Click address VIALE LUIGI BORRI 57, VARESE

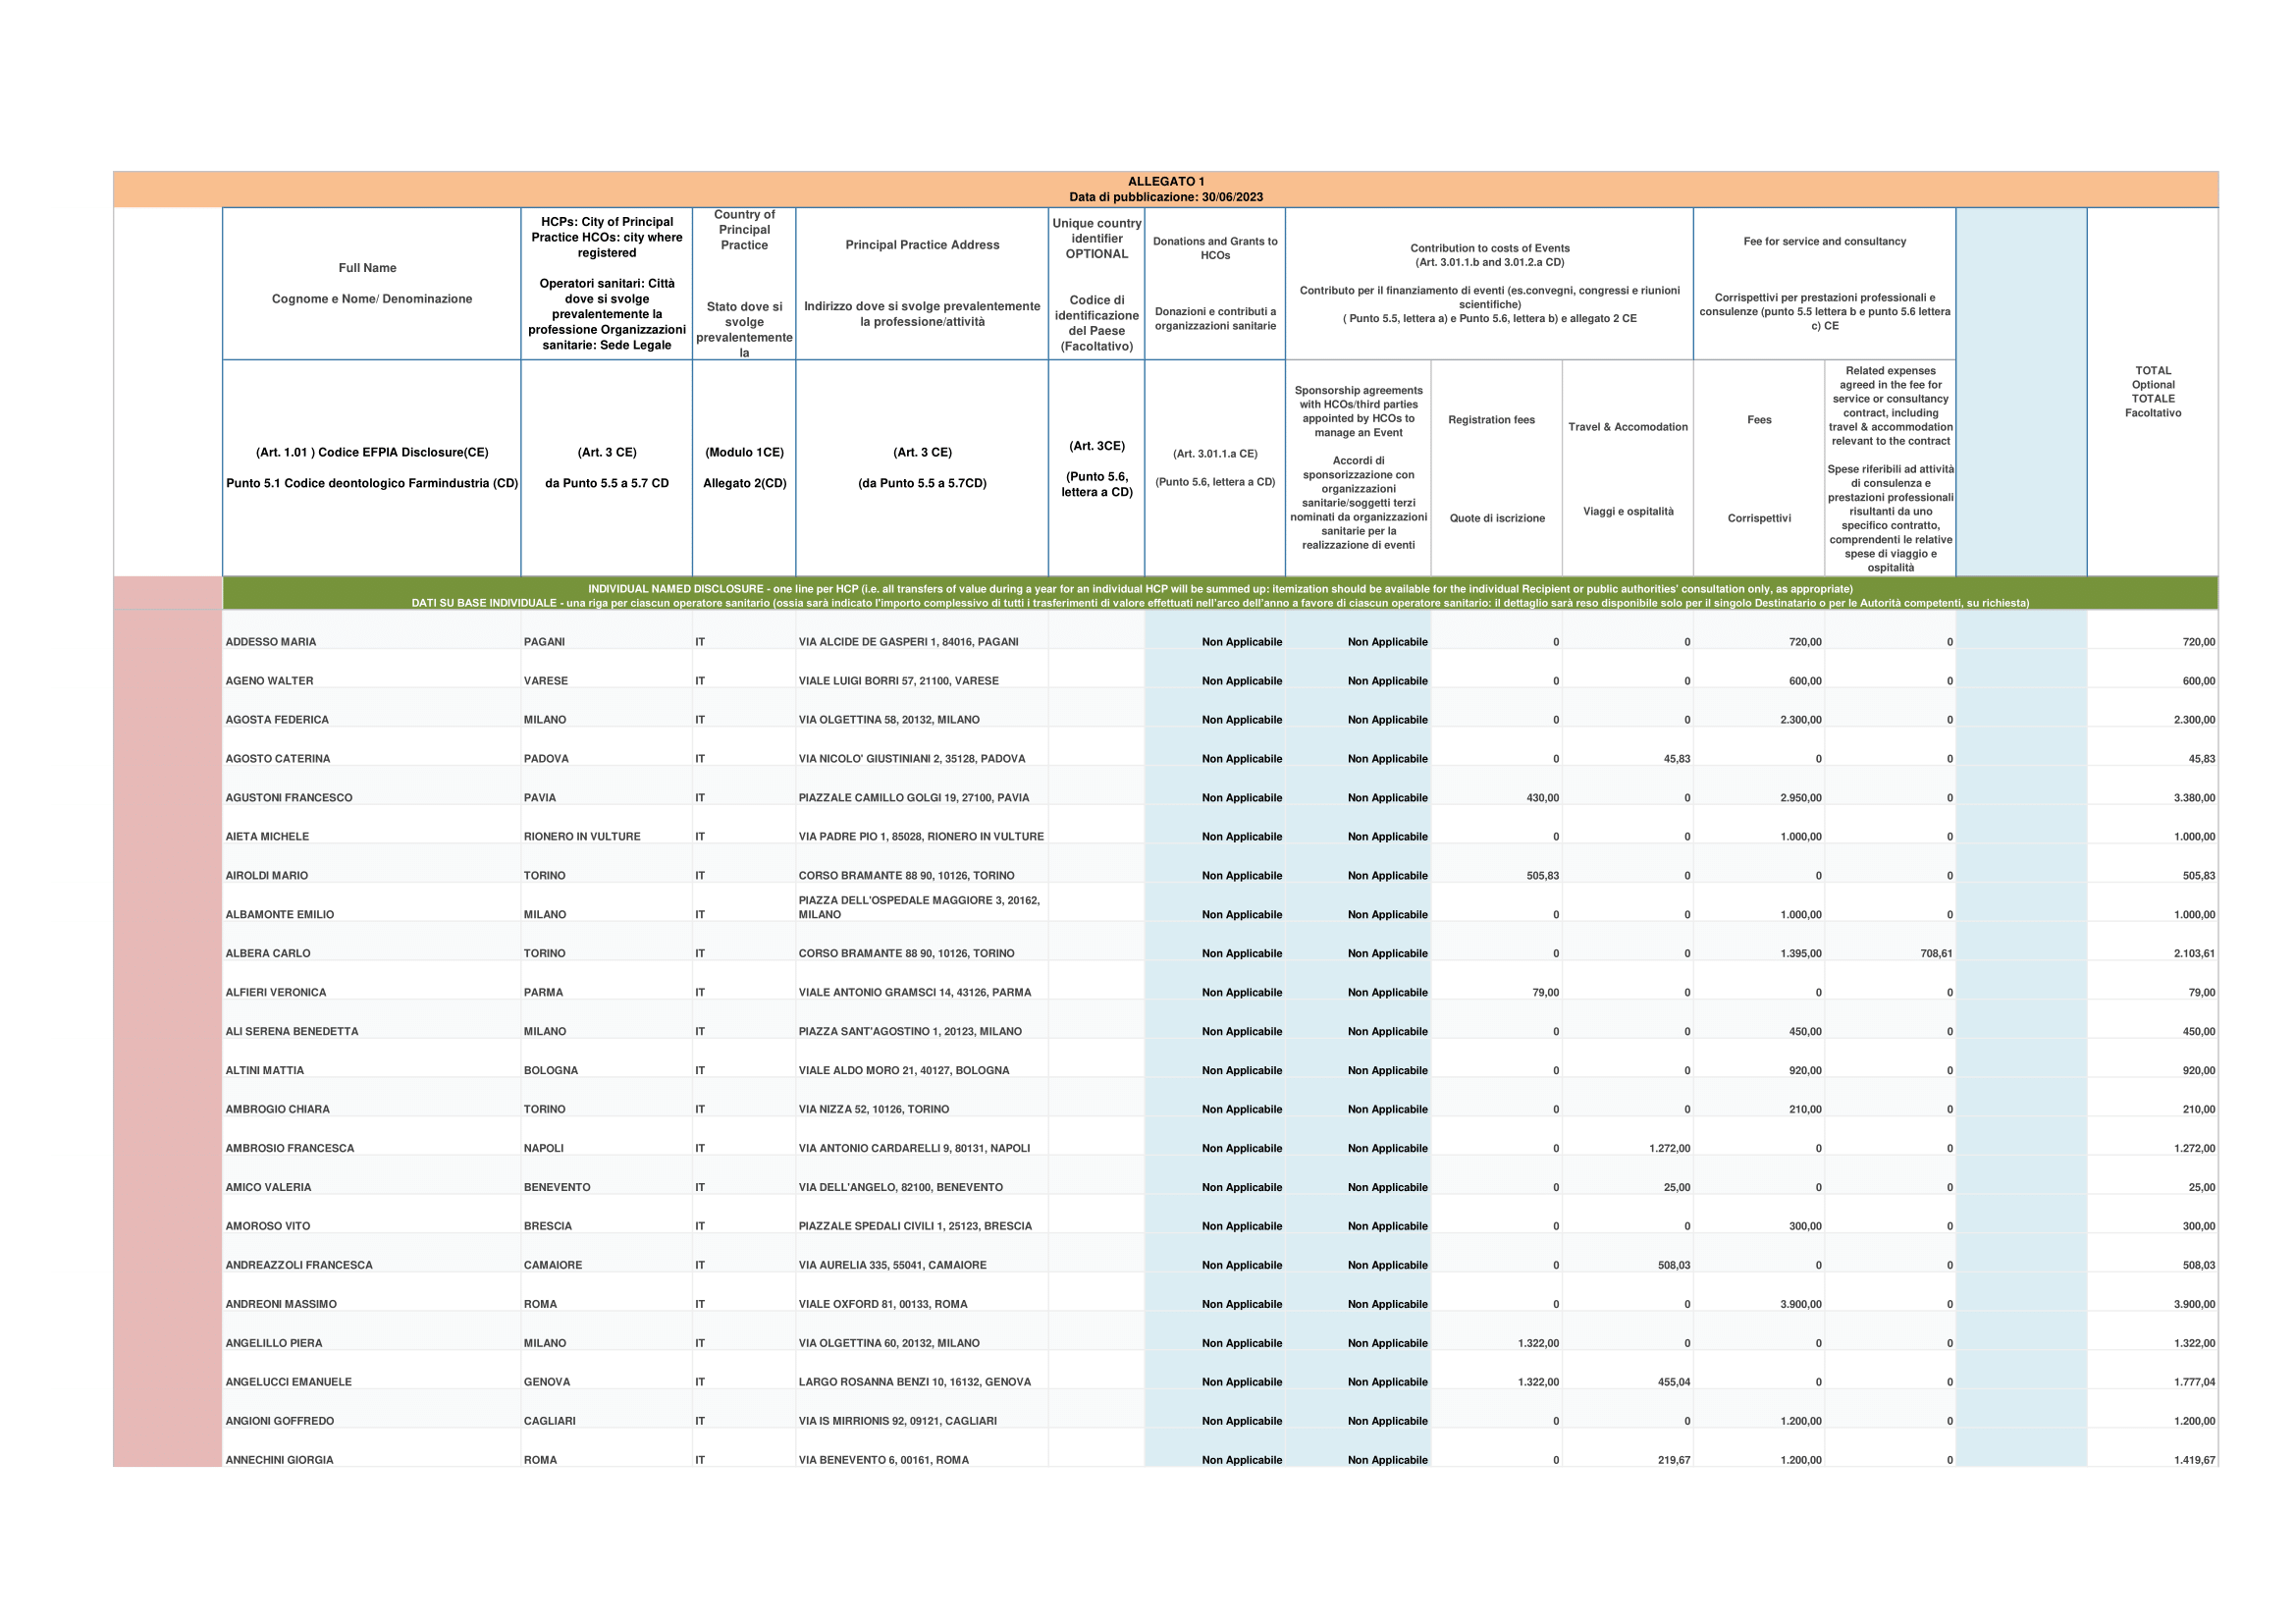pyautogui.click(x=898, y=681)
